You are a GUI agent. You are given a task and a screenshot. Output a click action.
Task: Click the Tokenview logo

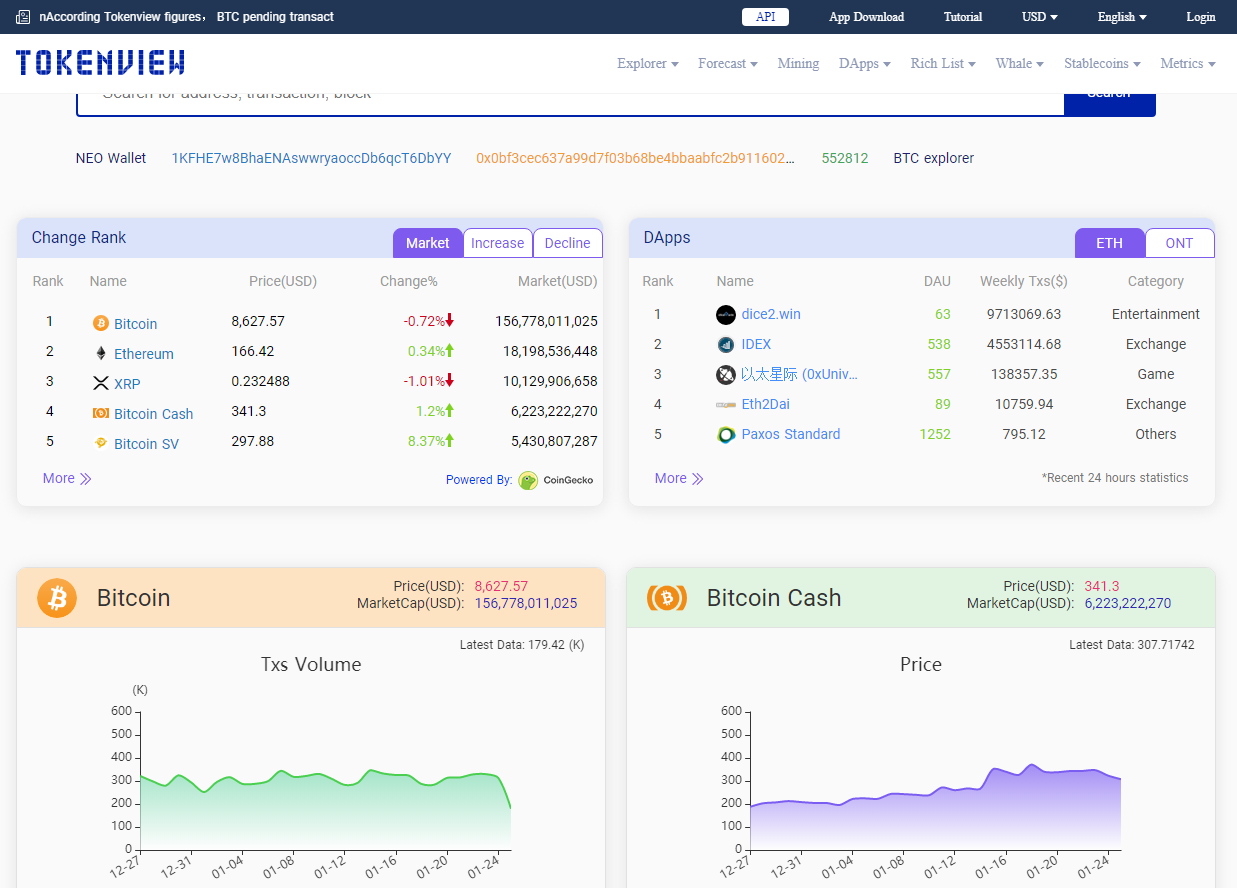click(100, 63)
